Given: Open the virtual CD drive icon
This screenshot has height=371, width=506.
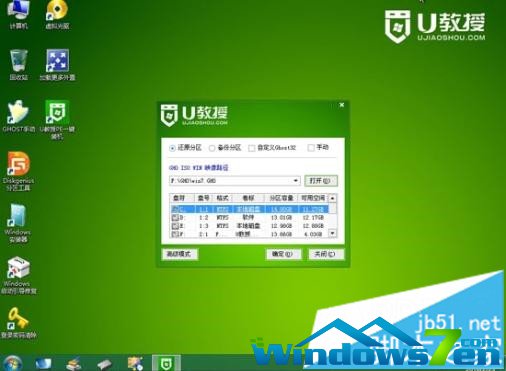Looking at the screenshot, I should click(x=57, y=15).
